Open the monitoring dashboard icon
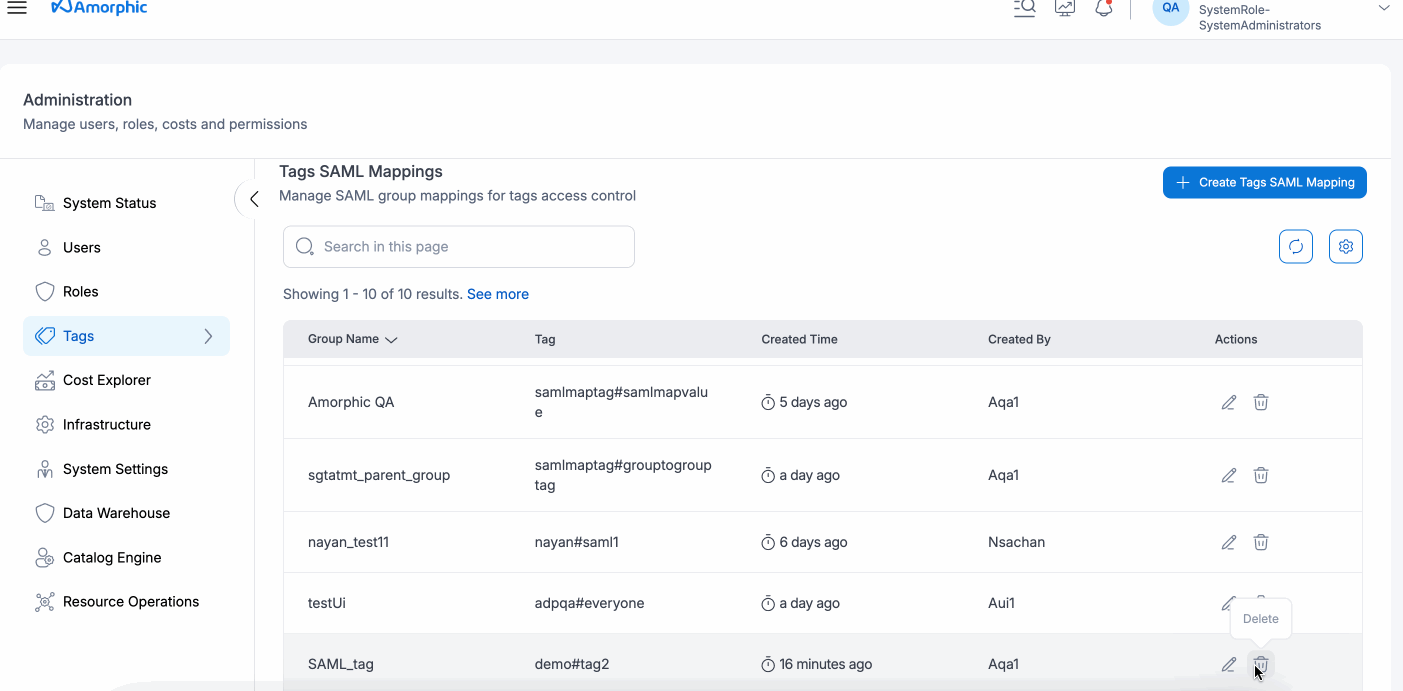 pos(1064,8)
